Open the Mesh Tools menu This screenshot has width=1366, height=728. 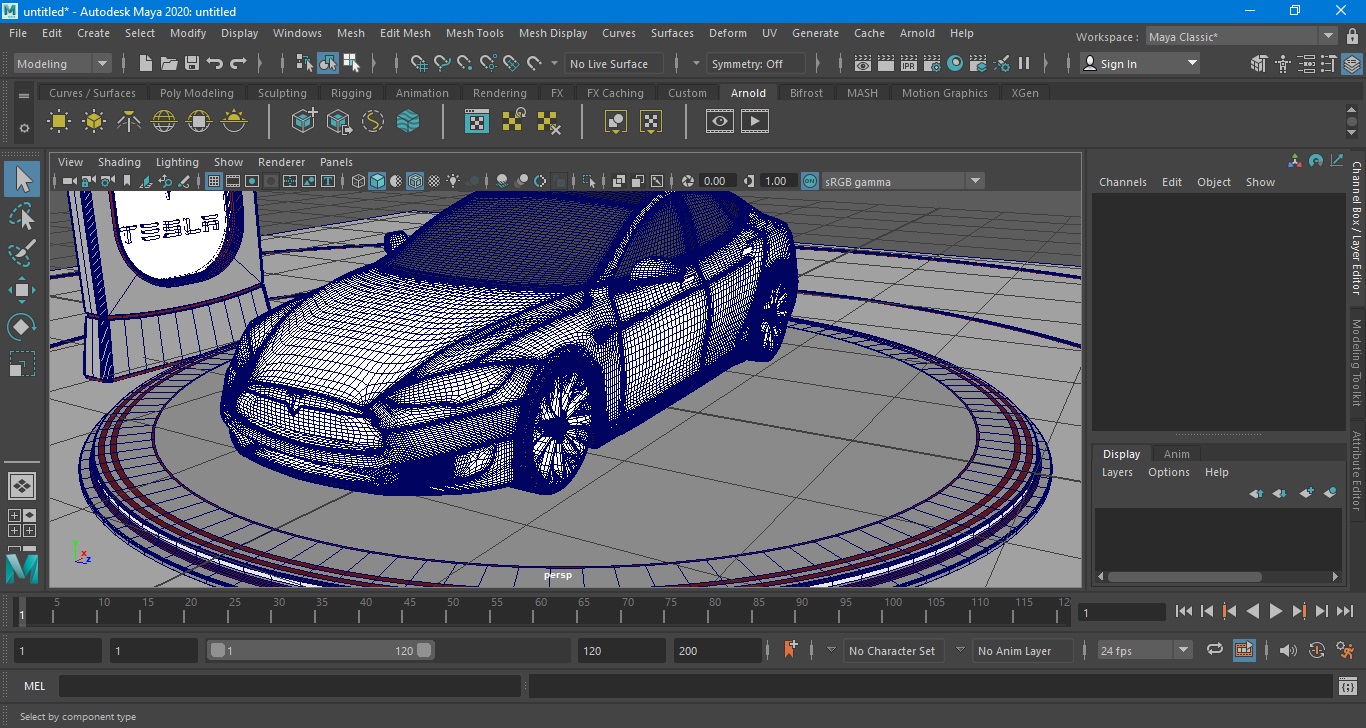(474, 33)
